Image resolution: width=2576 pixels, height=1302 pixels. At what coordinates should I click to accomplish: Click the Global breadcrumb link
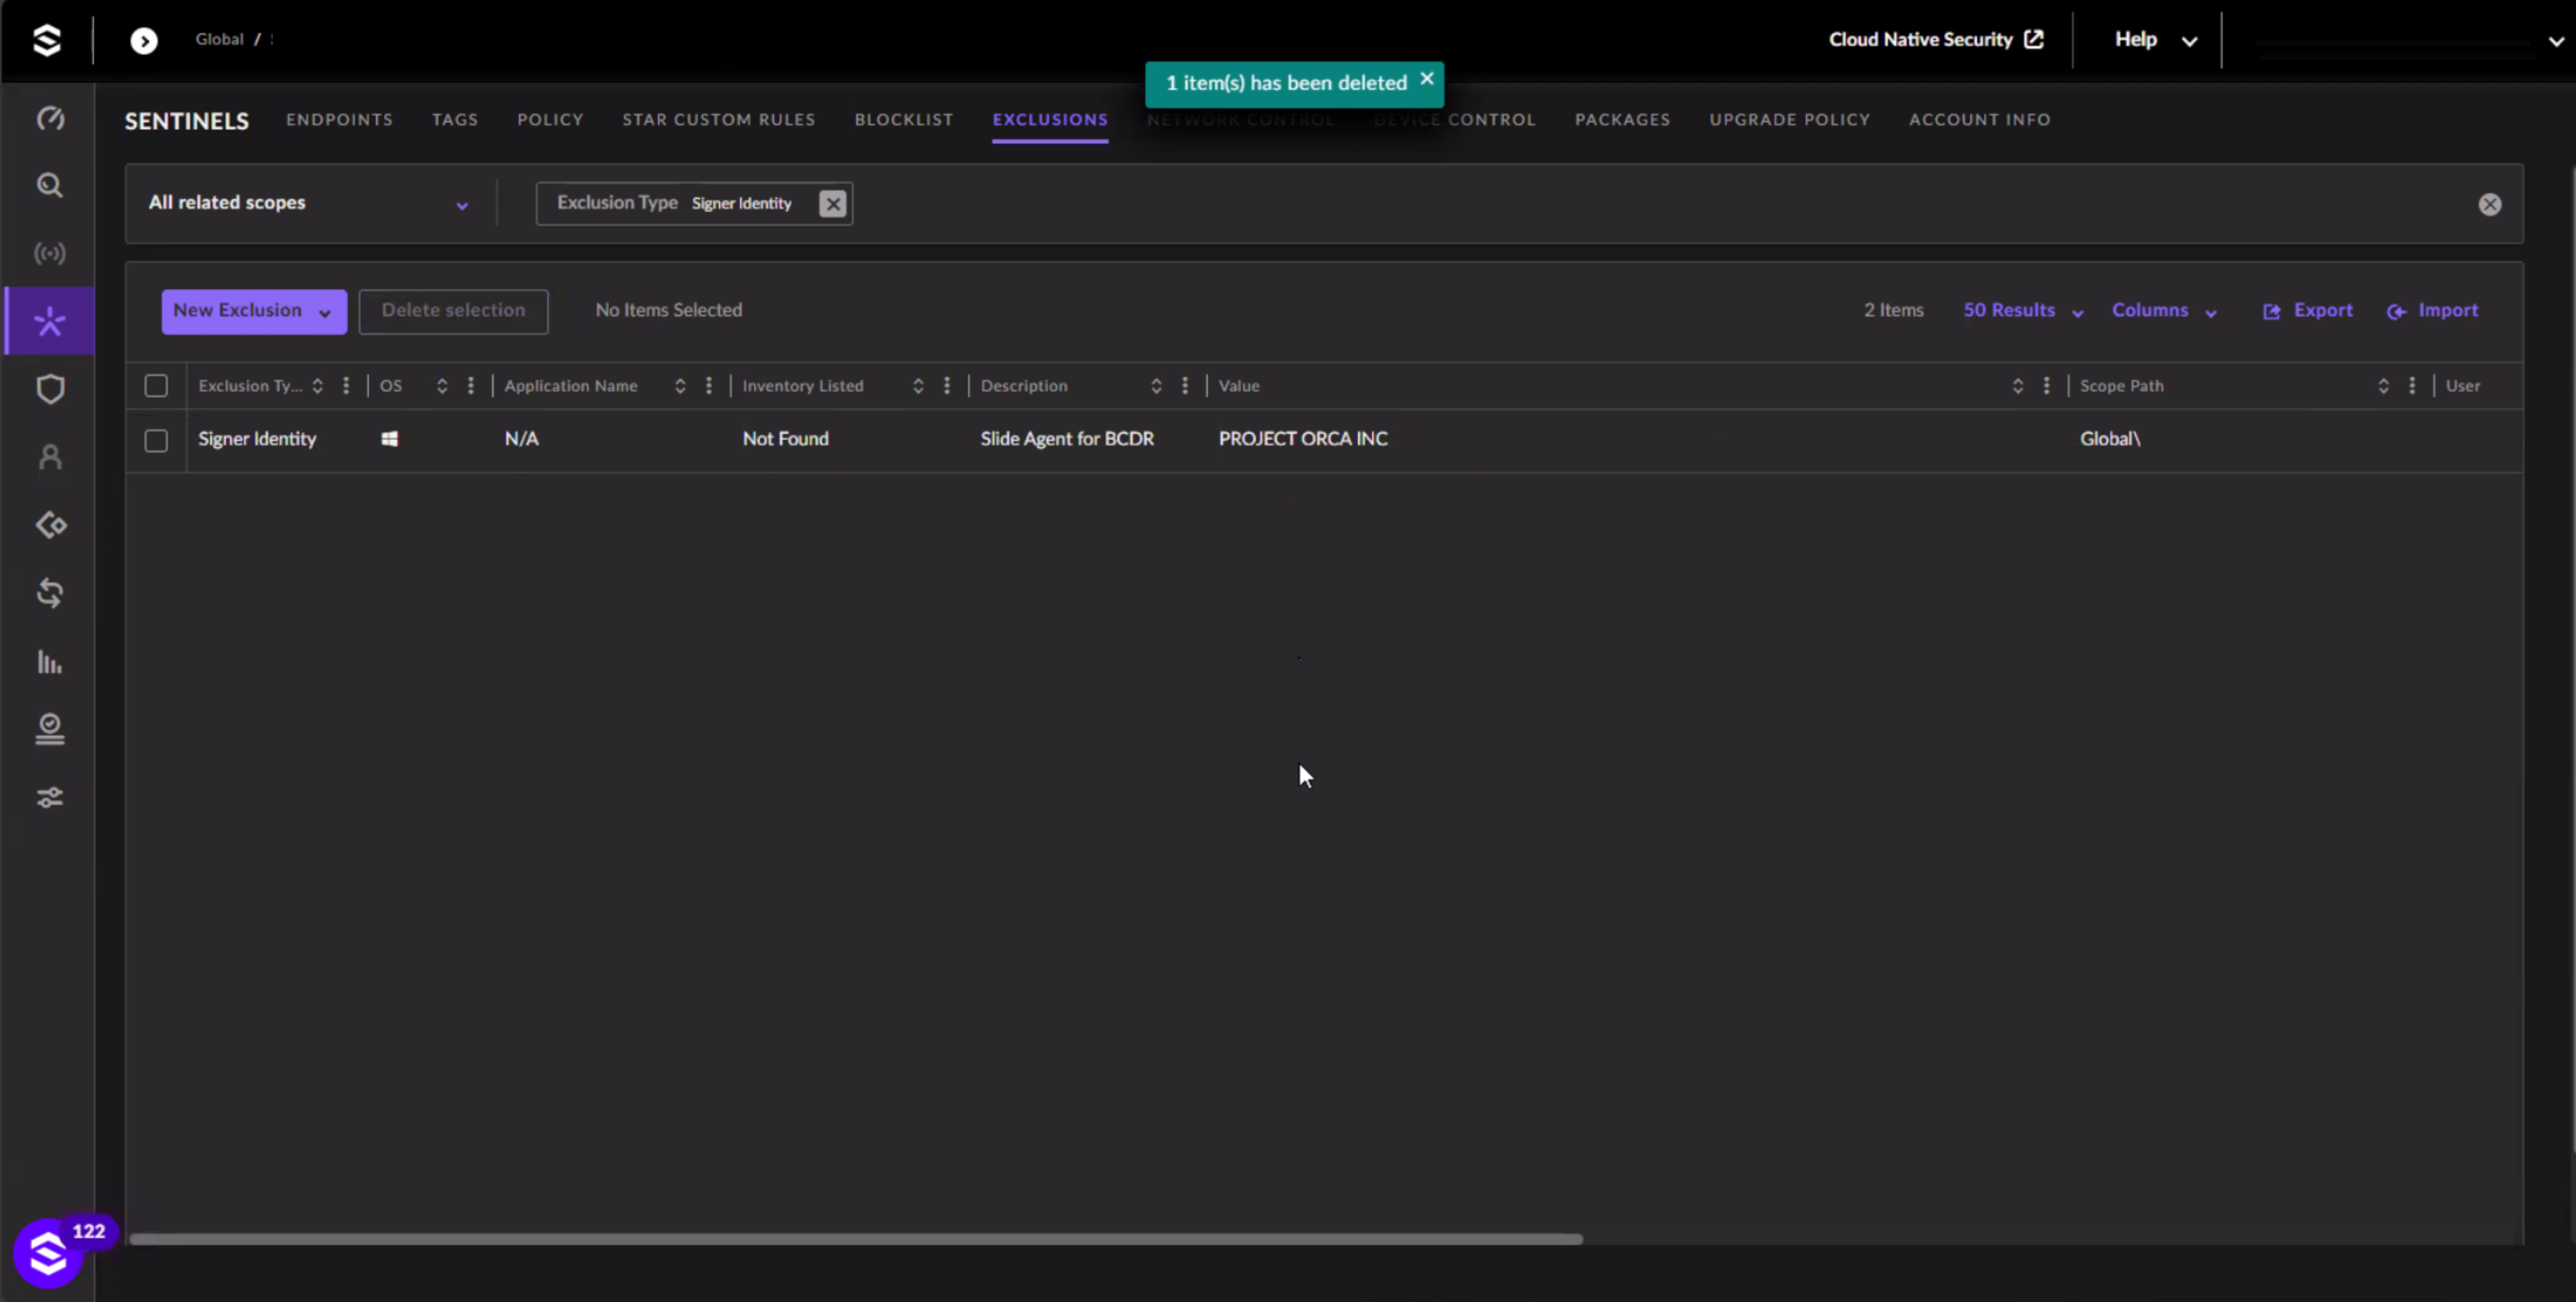[x=219, y=39]
